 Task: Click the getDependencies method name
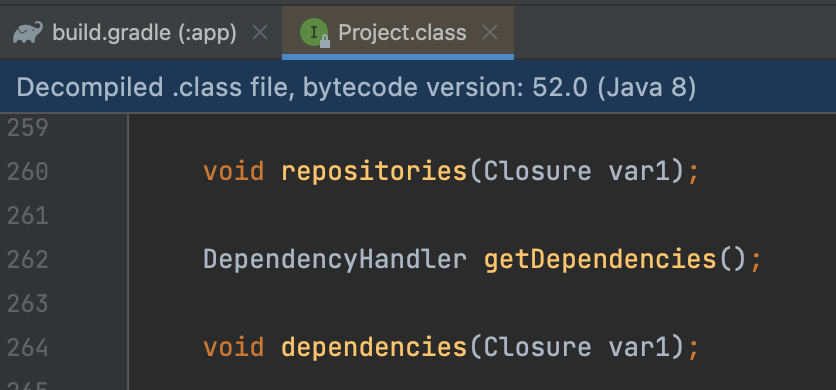pos(600,259)
